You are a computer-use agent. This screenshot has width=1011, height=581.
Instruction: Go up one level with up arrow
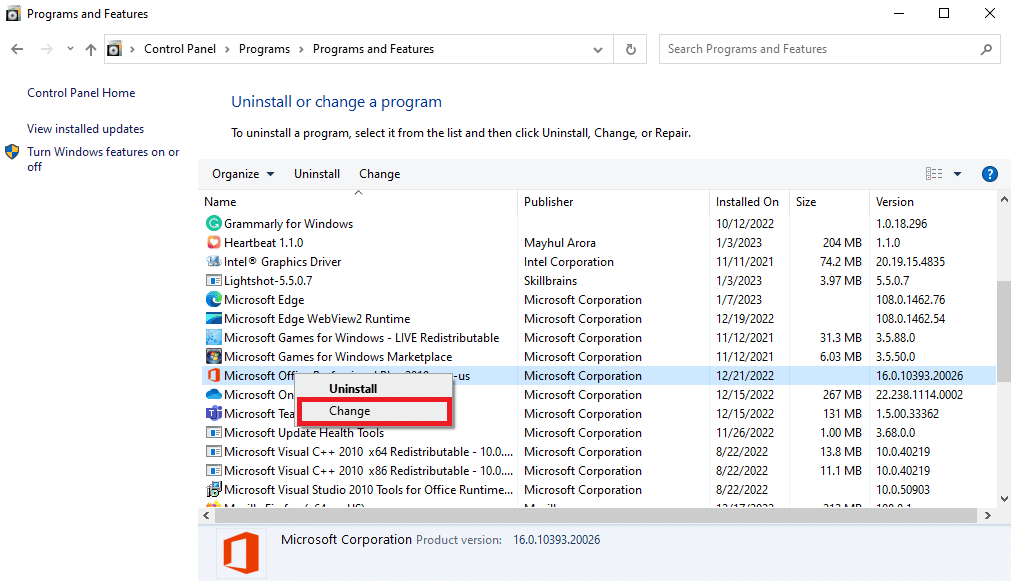[x=91, y=49]
